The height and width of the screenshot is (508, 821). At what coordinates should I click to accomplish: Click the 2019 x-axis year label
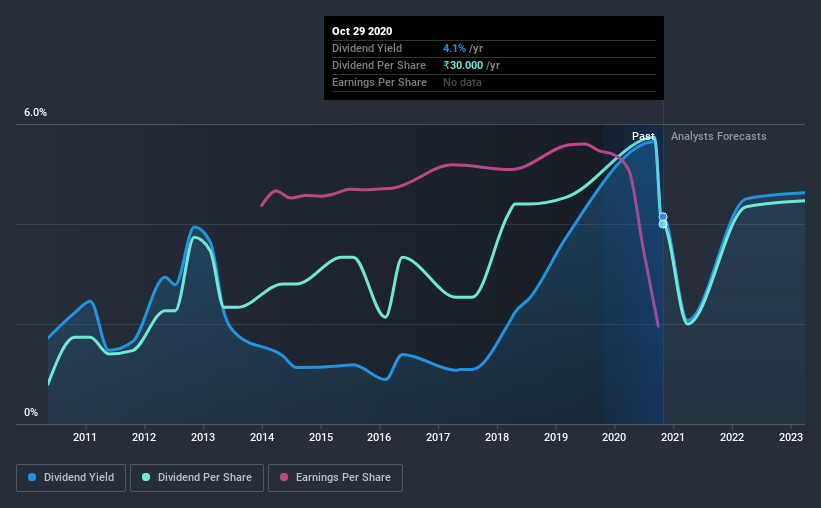[556, 437]
